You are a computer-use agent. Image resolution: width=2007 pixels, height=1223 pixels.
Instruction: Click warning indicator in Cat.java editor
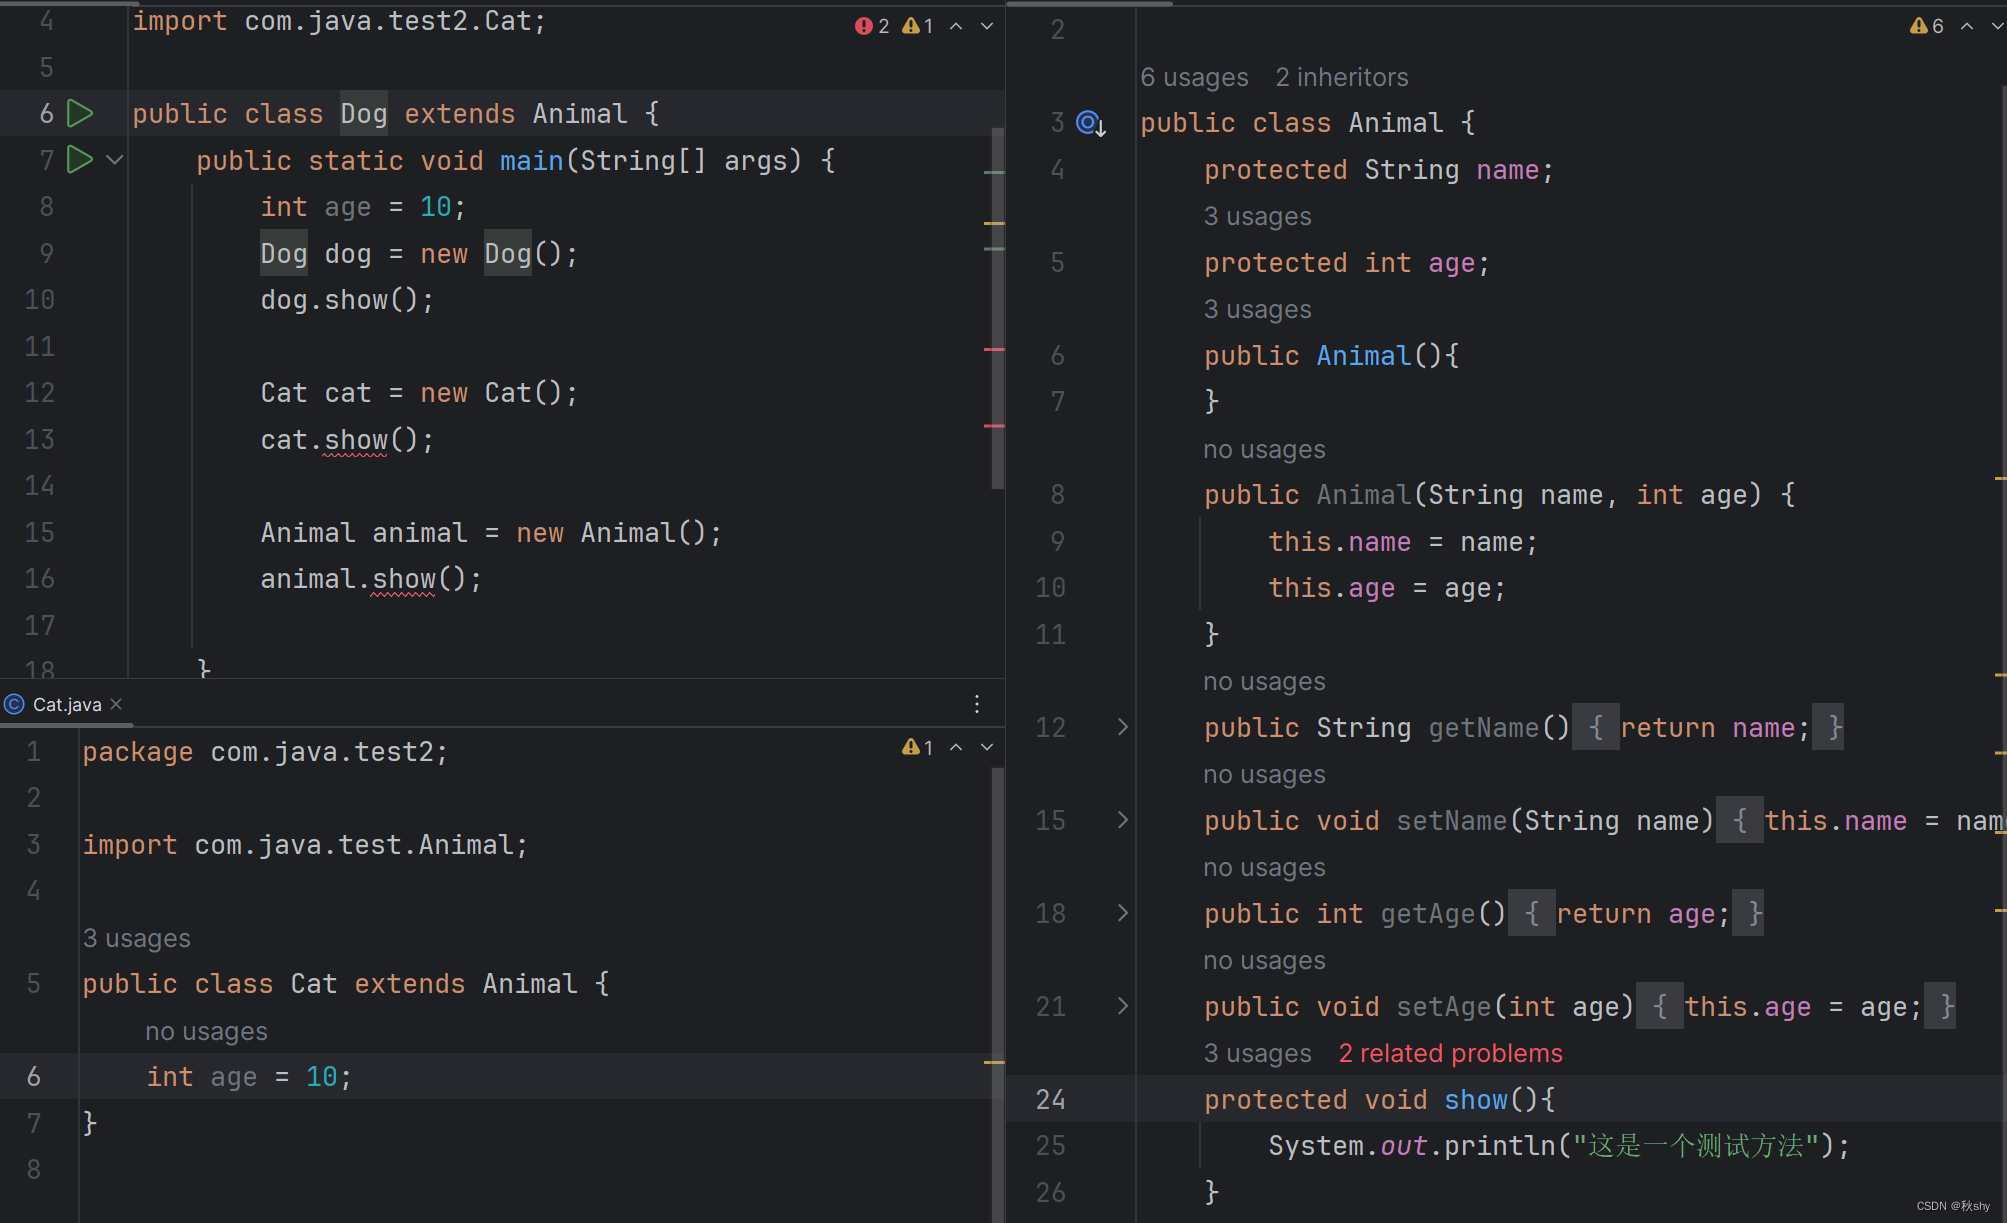[x=918, y=747]
